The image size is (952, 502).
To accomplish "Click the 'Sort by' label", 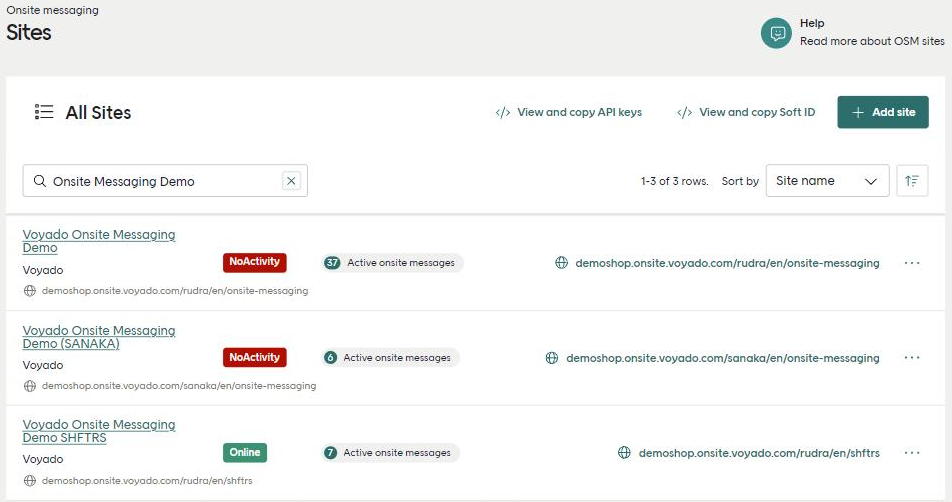I will pyautogui.click(x=740, y=181).
